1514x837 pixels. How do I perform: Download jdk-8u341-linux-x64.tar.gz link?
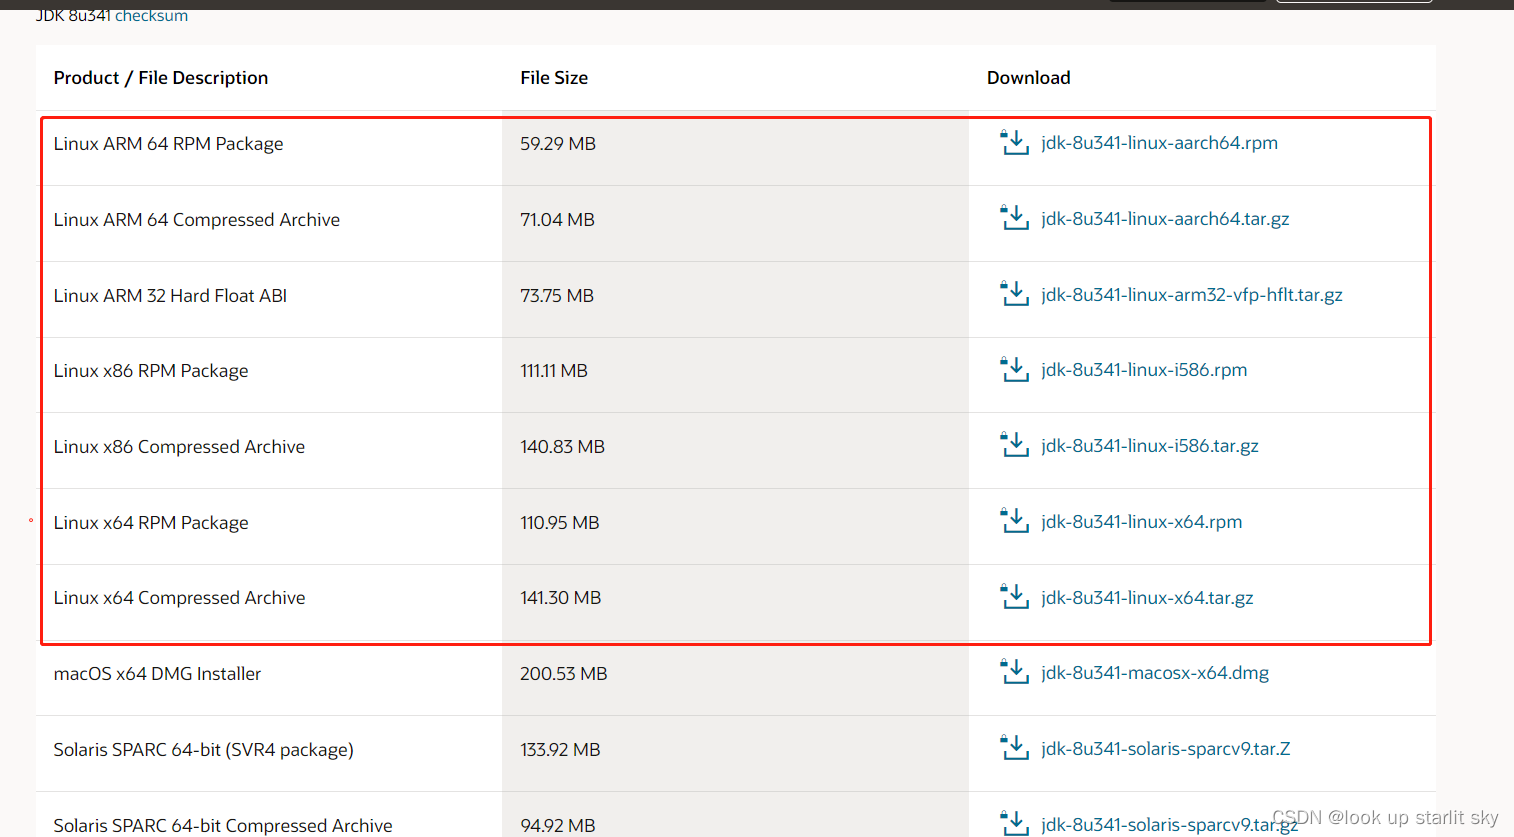[x=1147, y=598]
